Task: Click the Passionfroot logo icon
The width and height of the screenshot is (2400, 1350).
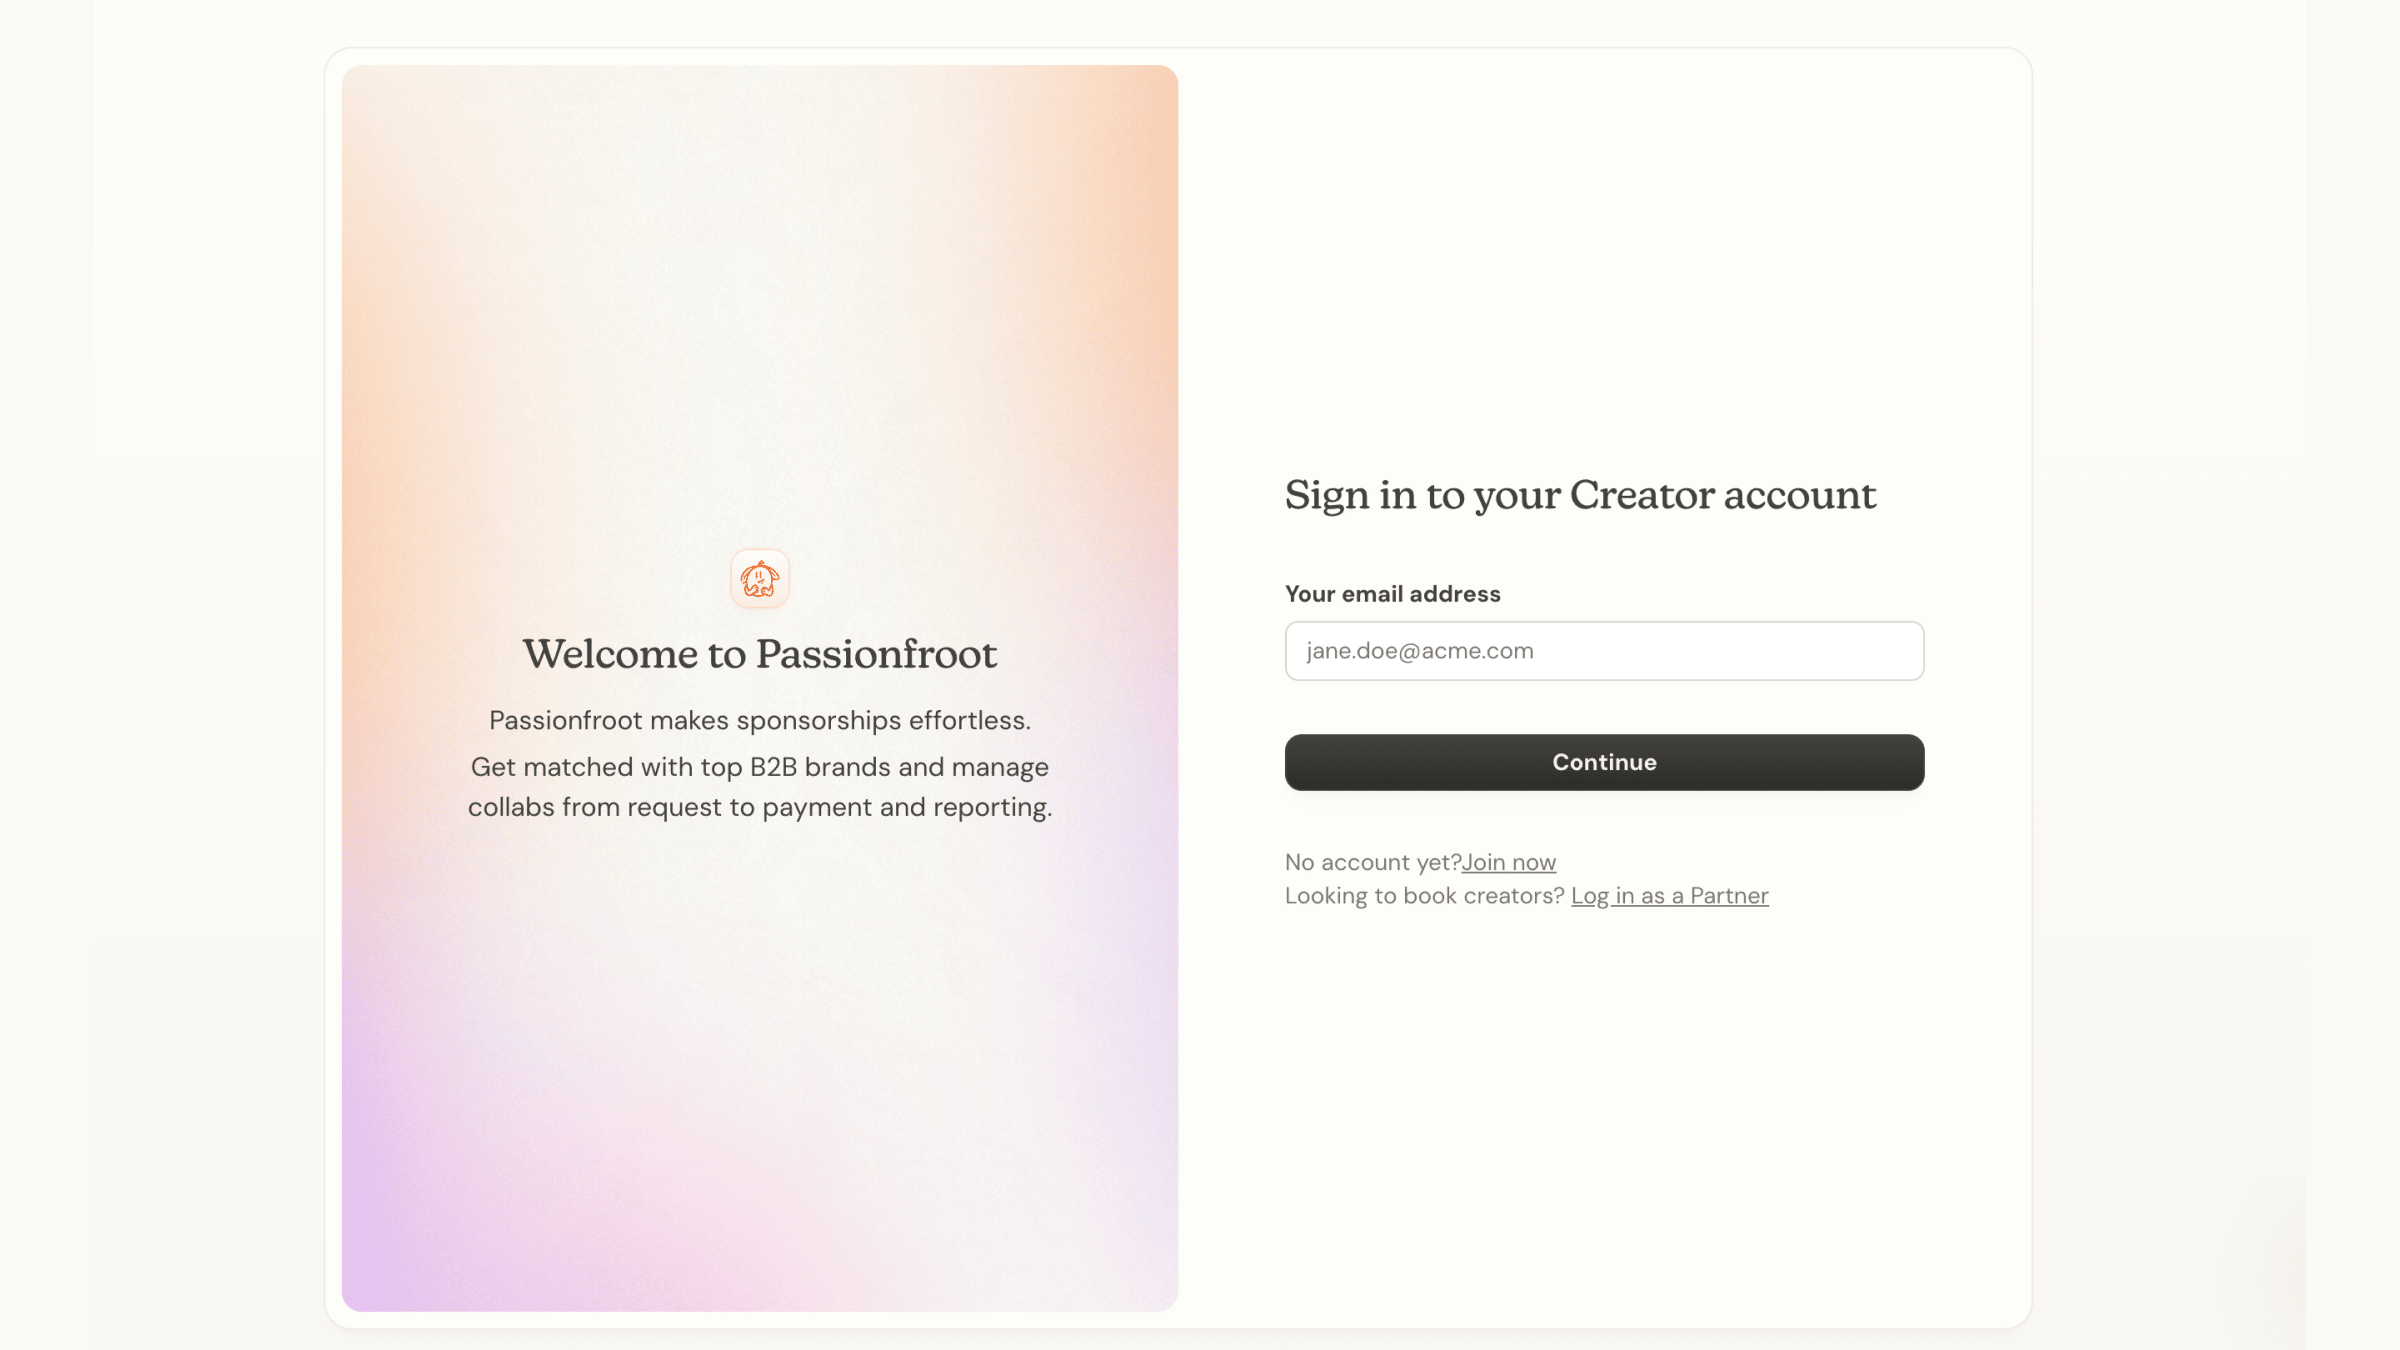Action: (760, 578)
